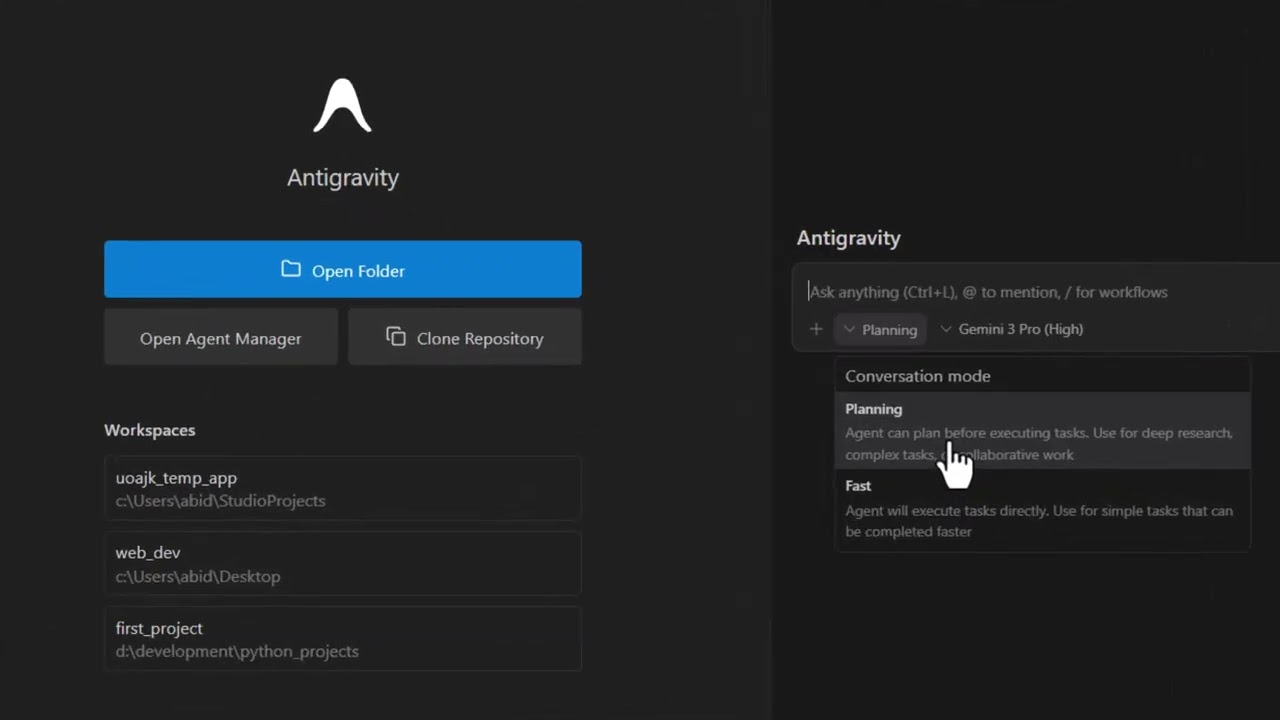
Task: Click the Antigravity logo icon
Action: click(342, 106)
